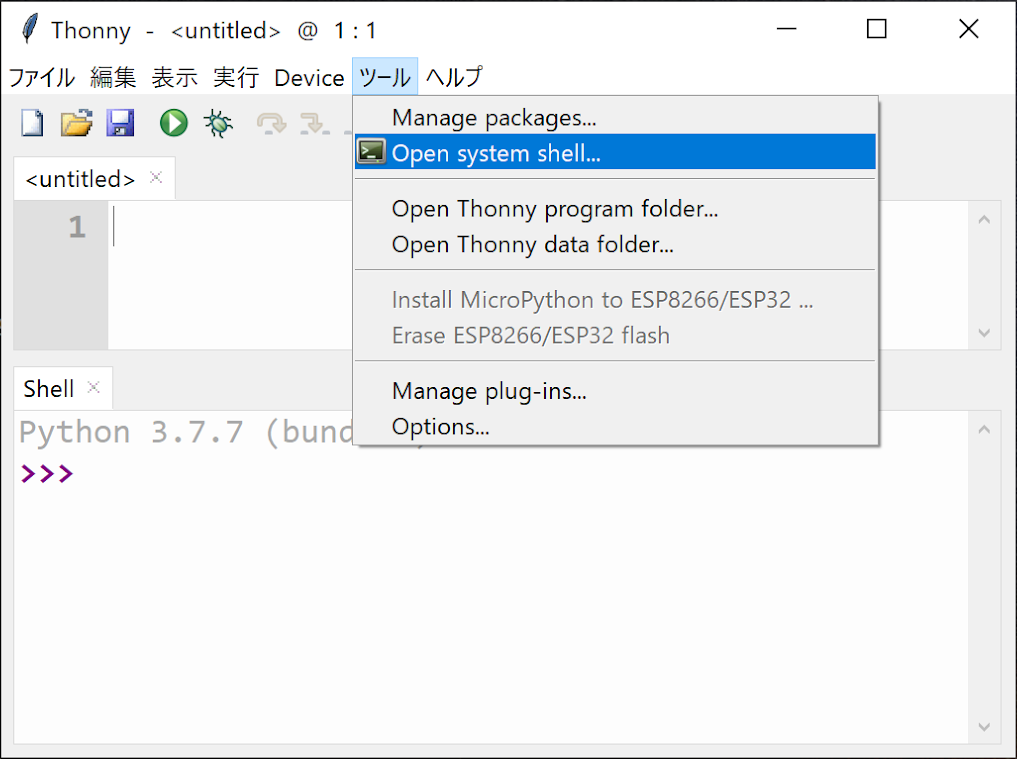The height and width of the screenshot is (759, 1017).
Task: Open the Device menu
Action: [x=309, y=77]
